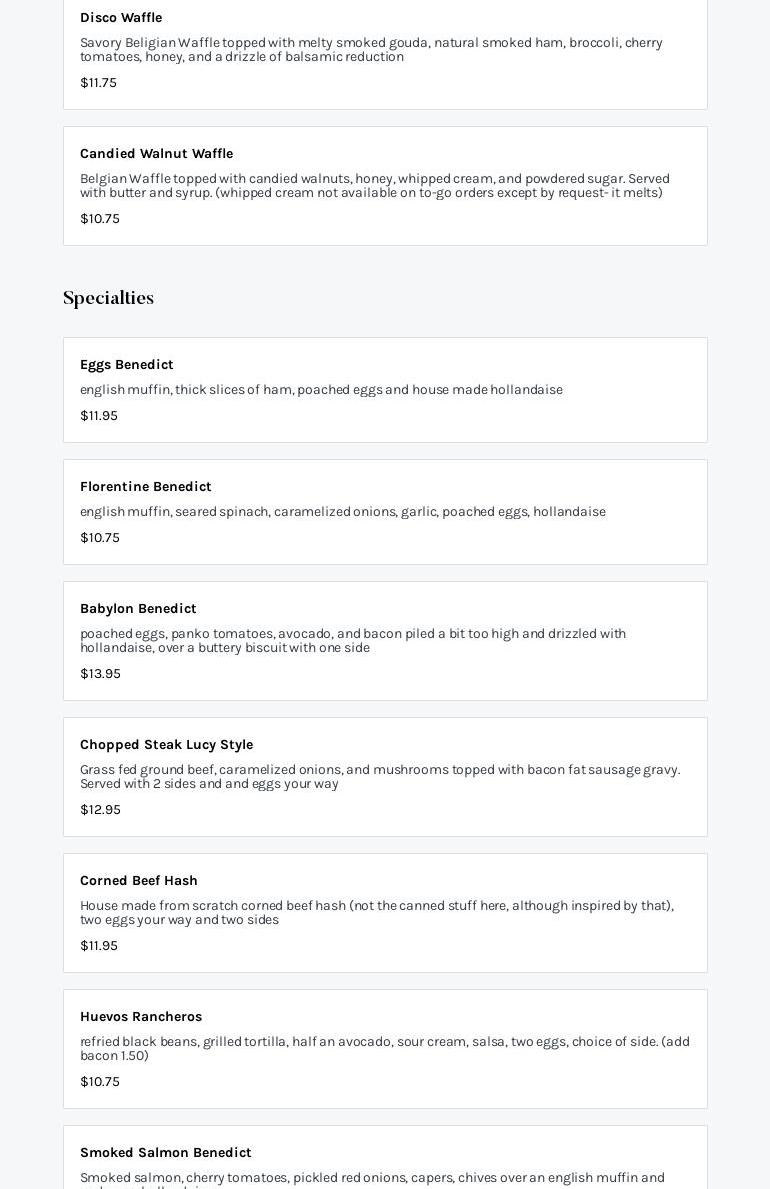Click the Specialties section heading
The image size is (770, 1189).
(108, 298)
